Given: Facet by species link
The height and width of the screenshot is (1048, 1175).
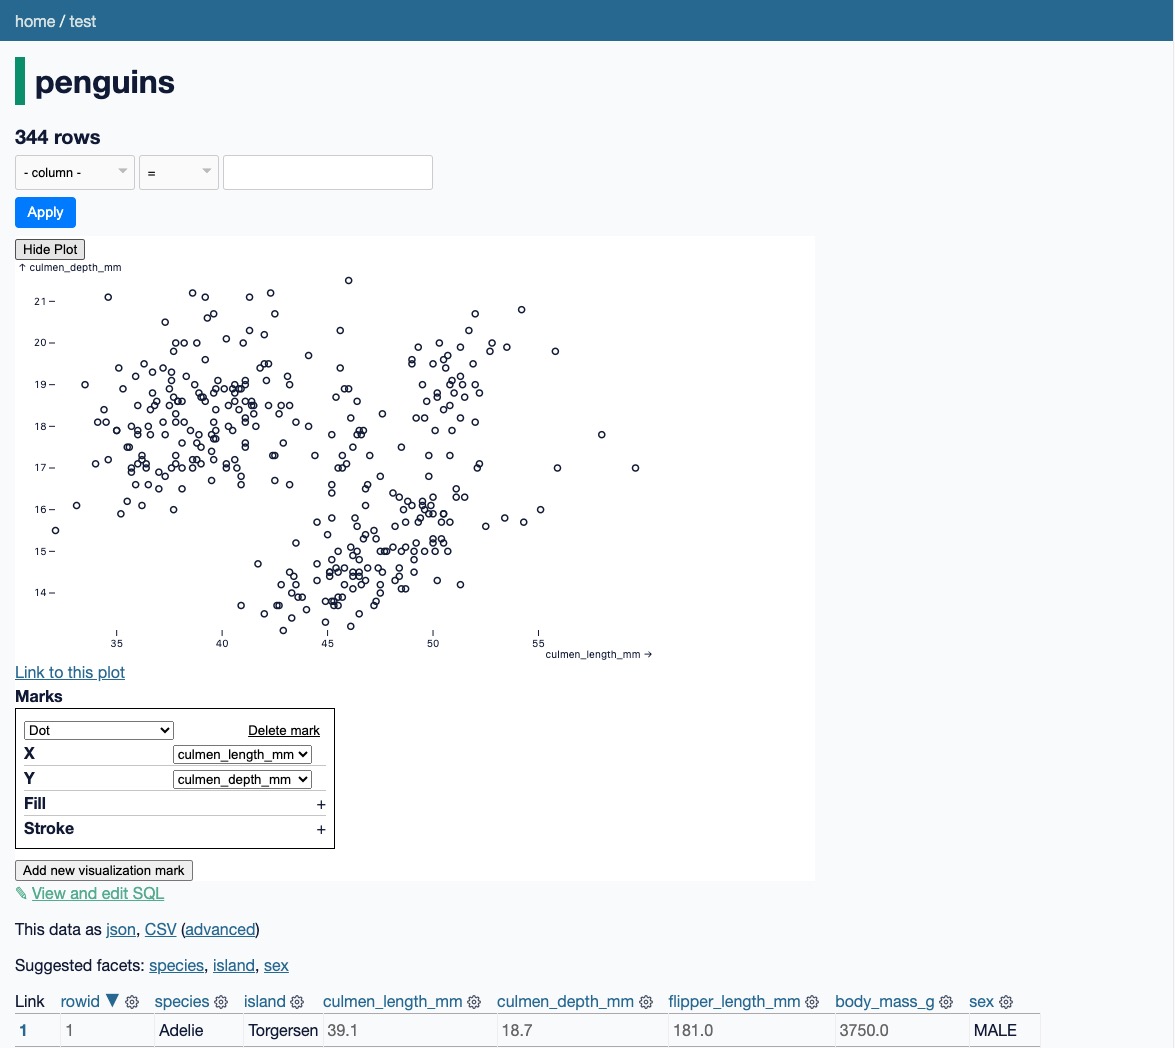Looking at the screenshot, I should click(x=176, y=966).
